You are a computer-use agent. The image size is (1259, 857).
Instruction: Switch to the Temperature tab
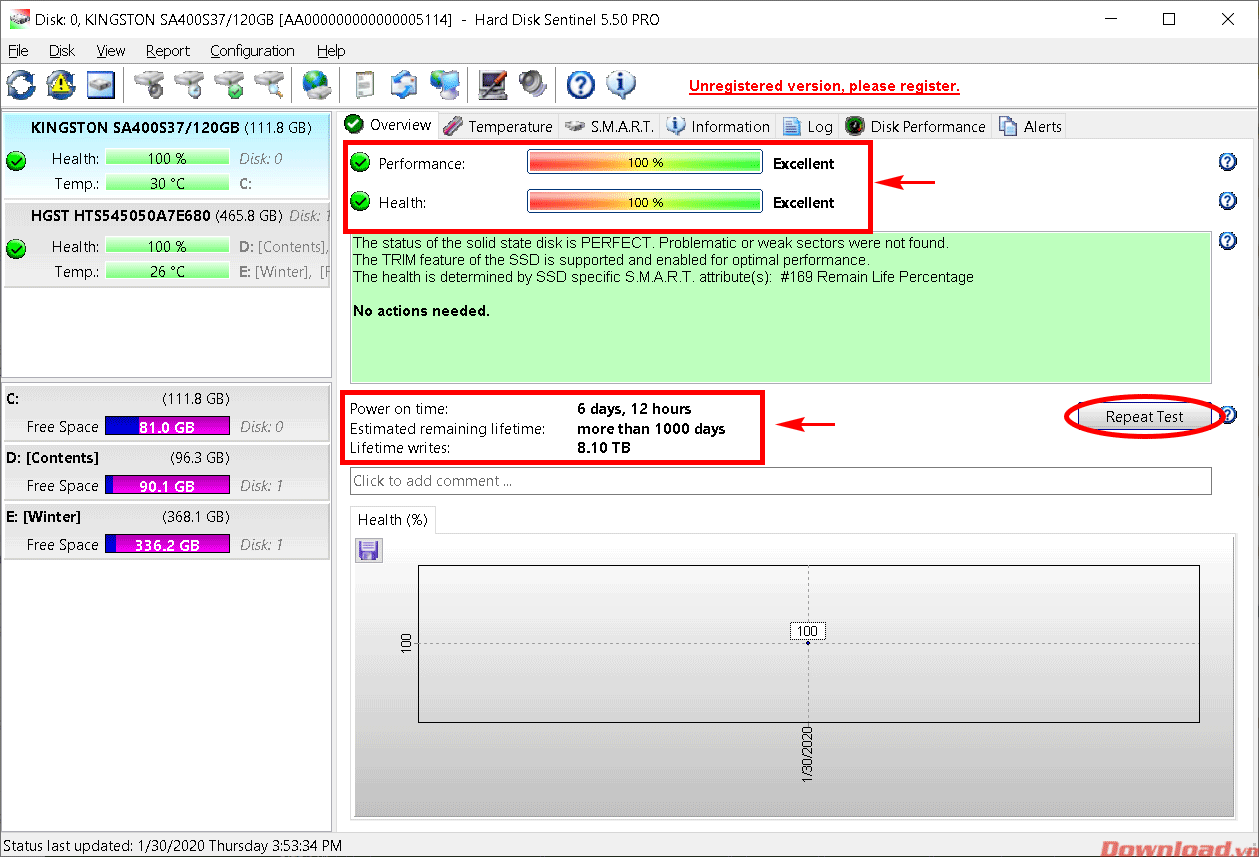click(x=498, y=126)
